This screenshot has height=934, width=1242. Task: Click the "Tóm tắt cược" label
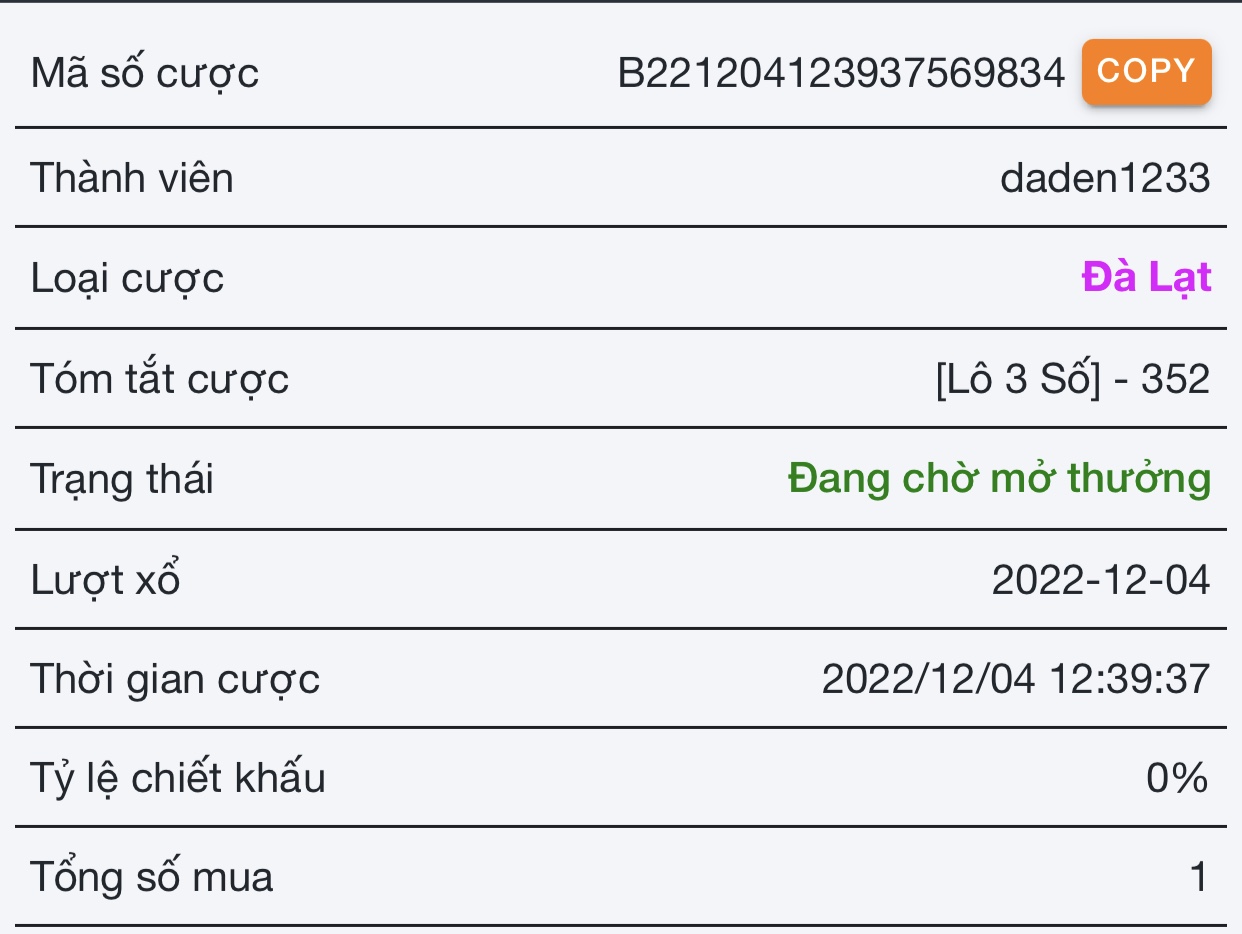160,379
